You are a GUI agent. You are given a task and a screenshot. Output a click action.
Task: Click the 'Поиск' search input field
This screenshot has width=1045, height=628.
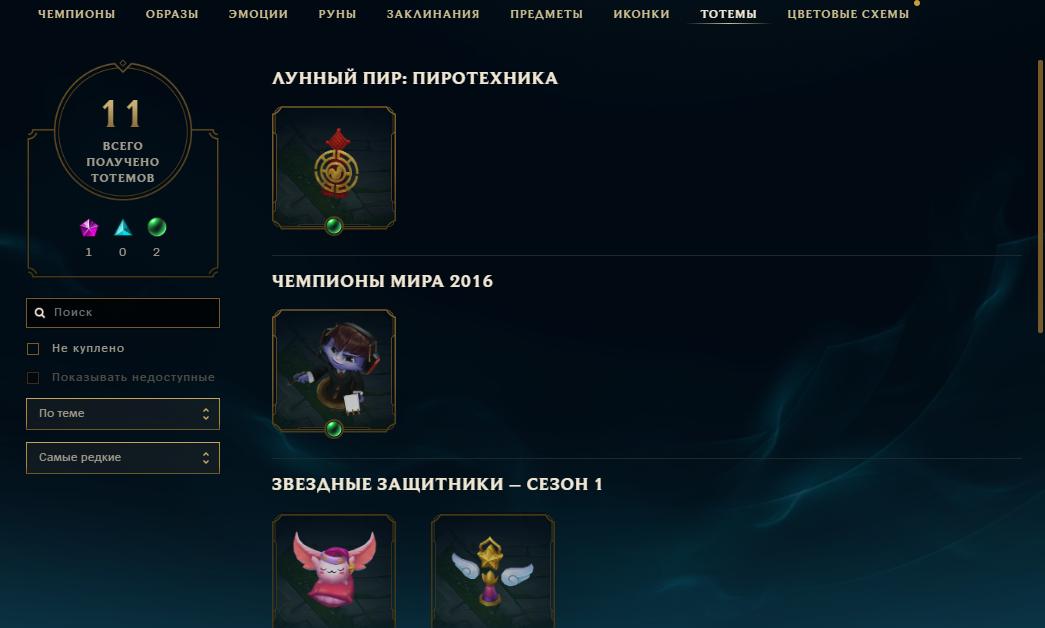[123, 313]
